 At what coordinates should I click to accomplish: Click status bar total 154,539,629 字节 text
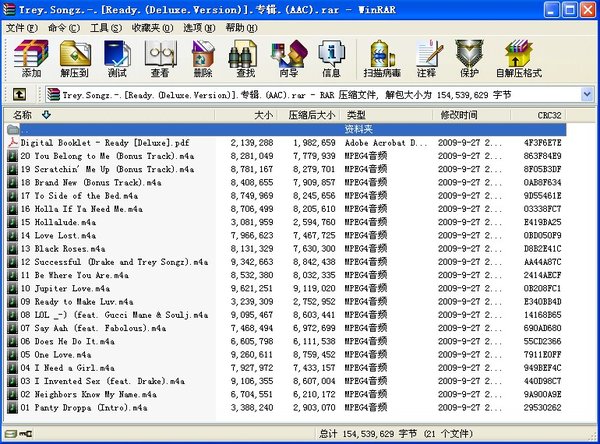pyautogui.click(x=379, y=434)
